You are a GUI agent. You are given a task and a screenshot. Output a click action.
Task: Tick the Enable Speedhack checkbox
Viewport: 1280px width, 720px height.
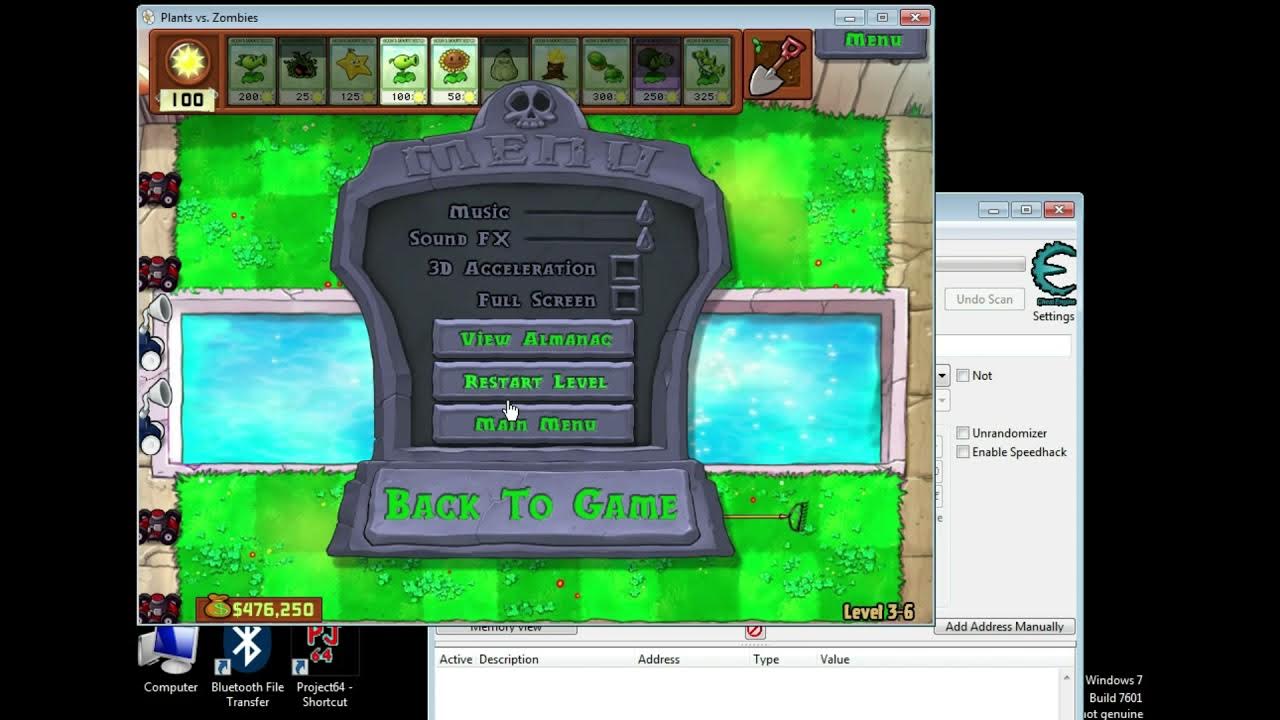(x=963, y=452)
